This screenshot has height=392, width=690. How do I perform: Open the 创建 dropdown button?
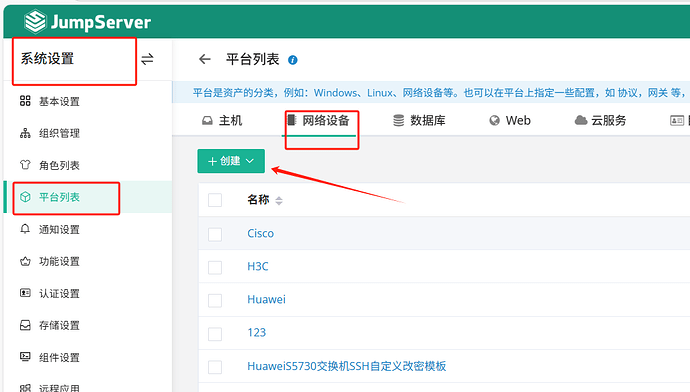click(231, 161)
